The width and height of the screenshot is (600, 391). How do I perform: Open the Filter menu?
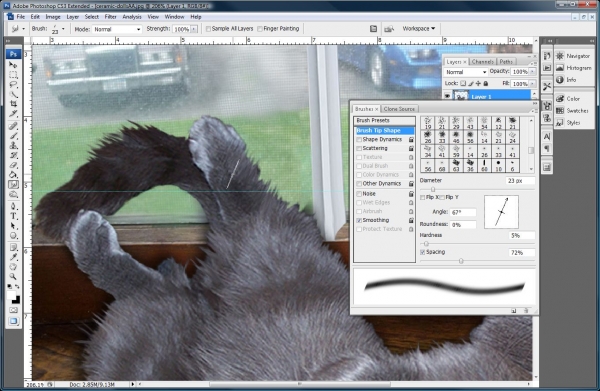pyautogui.click(x=111, y=17)
